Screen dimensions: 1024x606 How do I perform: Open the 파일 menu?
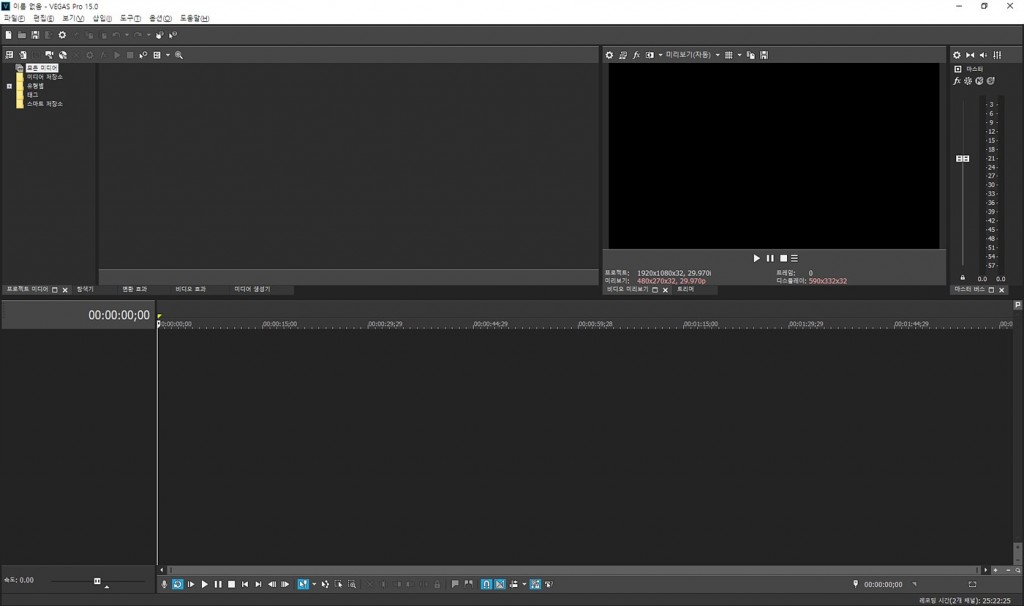12,19
